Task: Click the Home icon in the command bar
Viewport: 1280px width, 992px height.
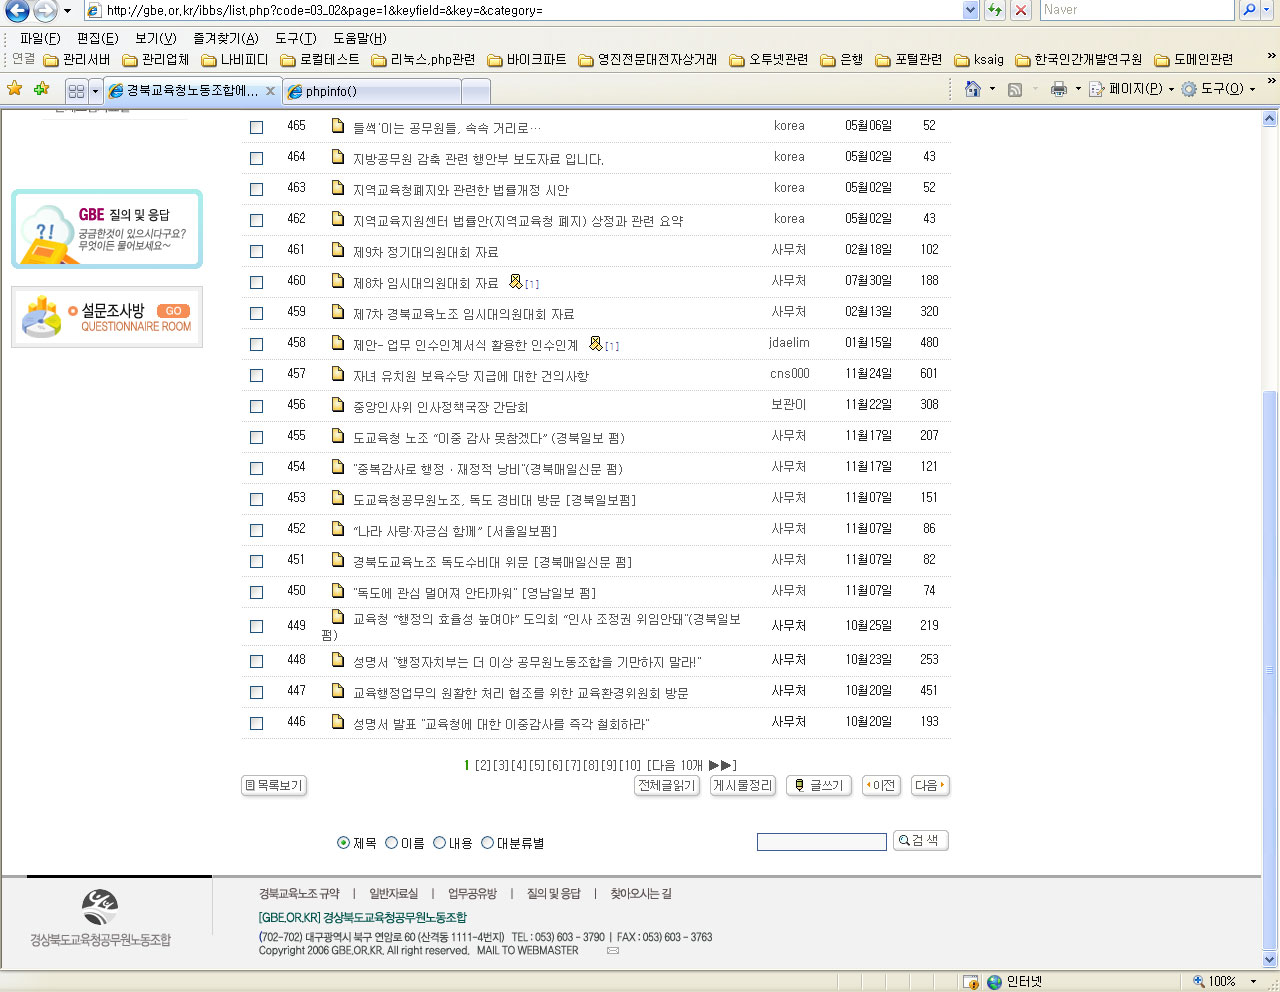Action: (x=972, y=89)
